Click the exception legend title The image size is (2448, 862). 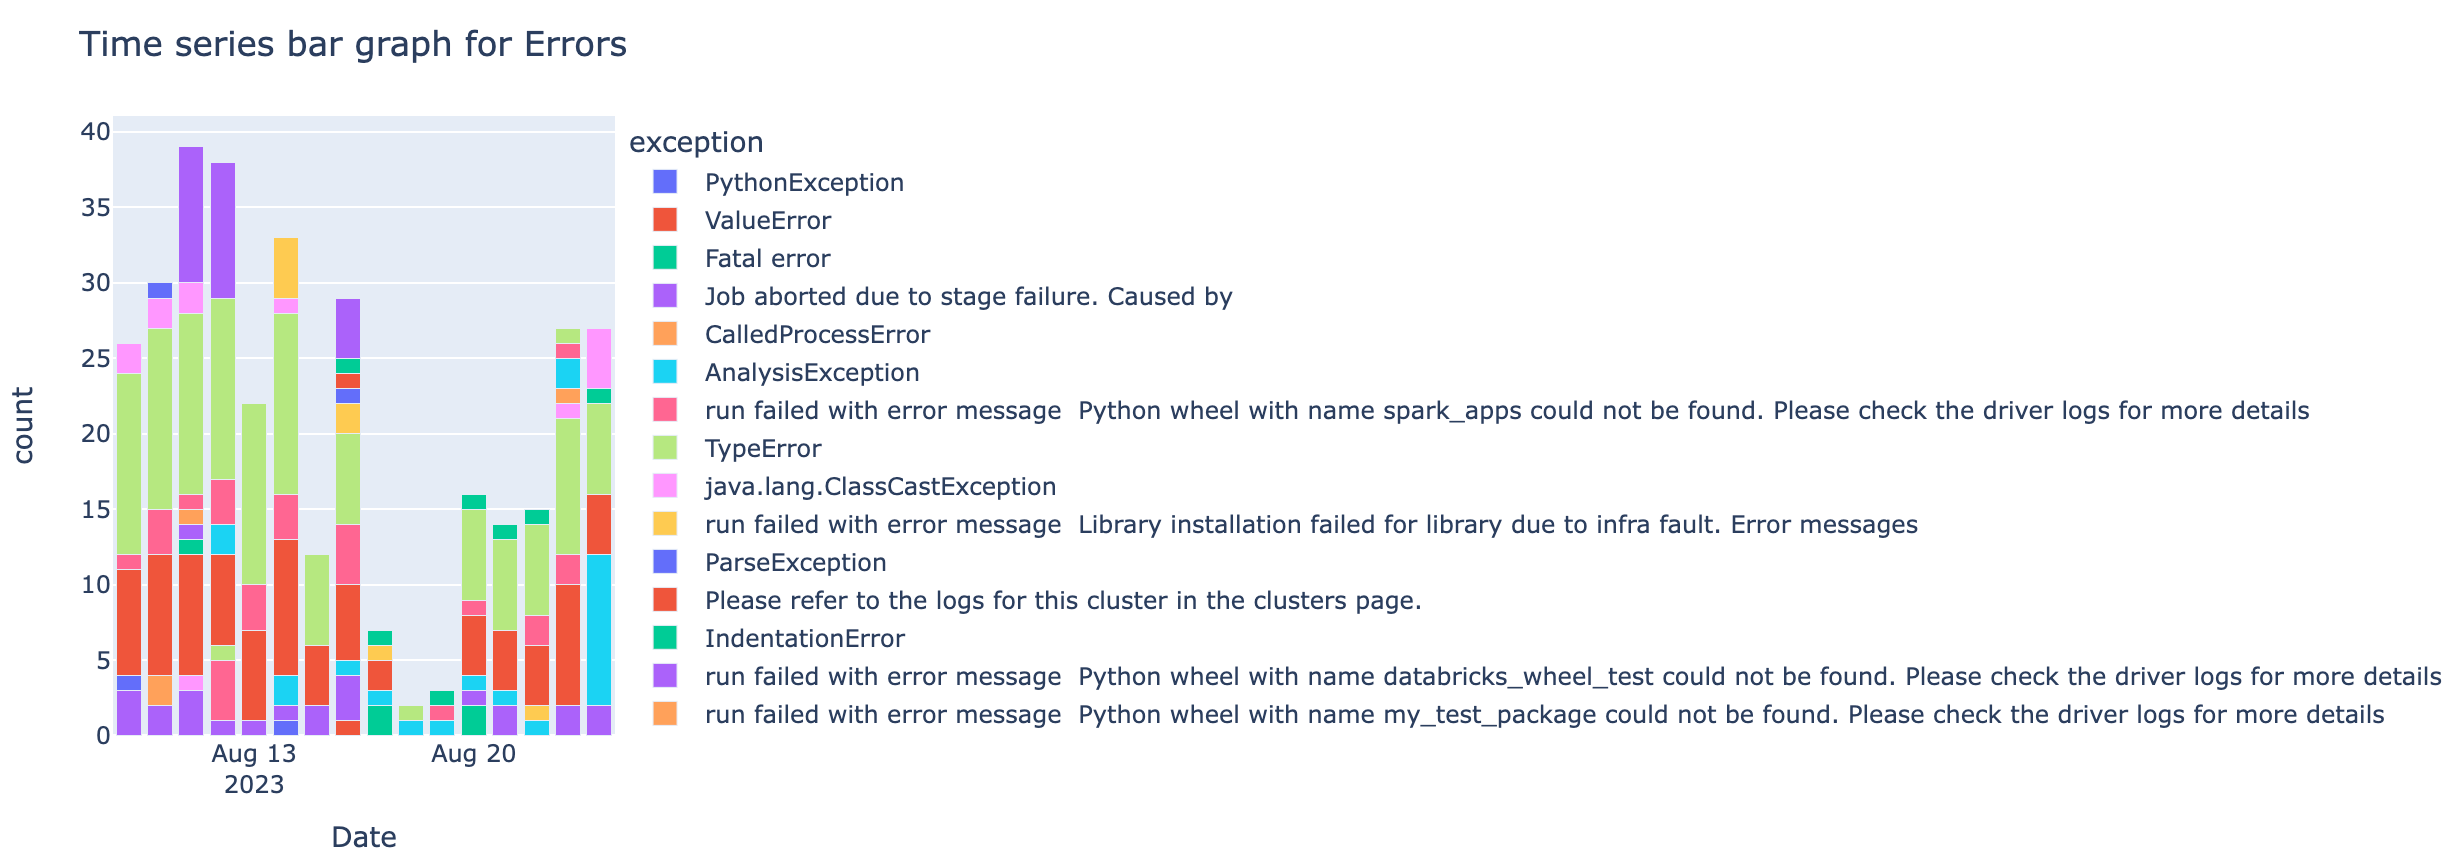click(x=696, y=142)
